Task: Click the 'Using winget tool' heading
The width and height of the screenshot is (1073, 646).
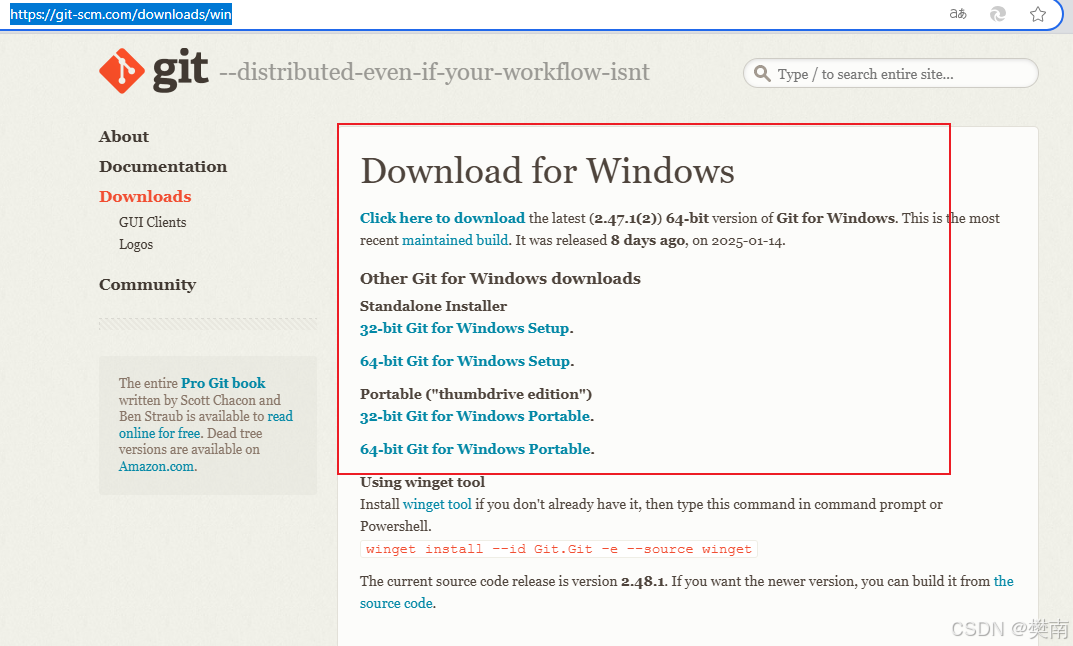Action: pyautogui.click(x=422, y=482)
